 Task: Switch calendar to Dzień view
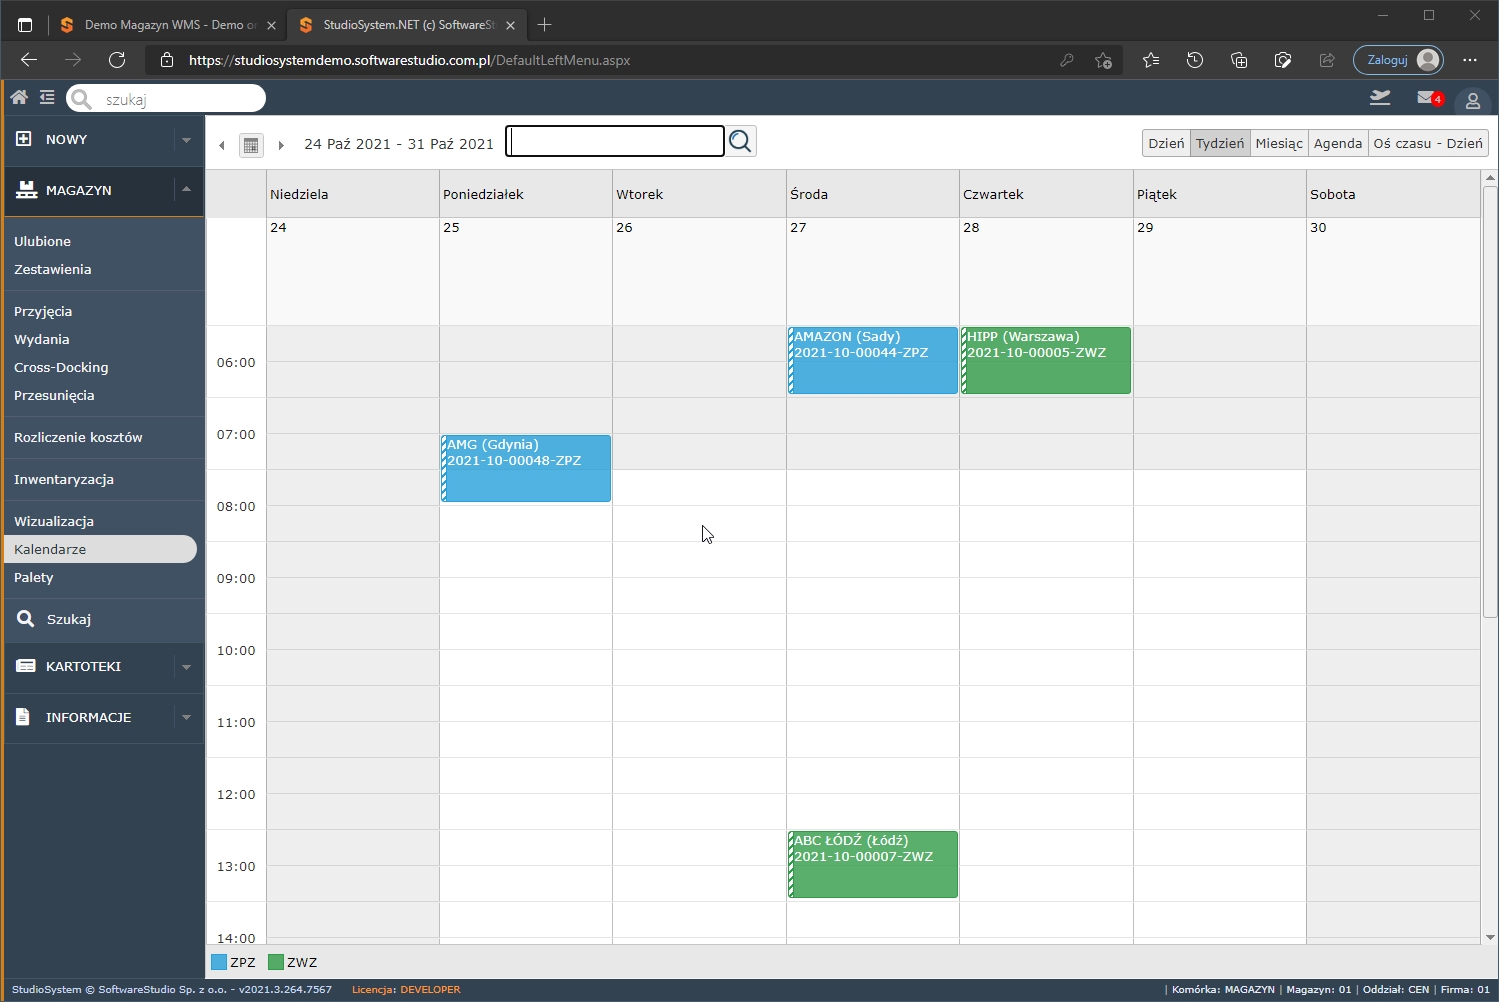tap(1166, 143)
